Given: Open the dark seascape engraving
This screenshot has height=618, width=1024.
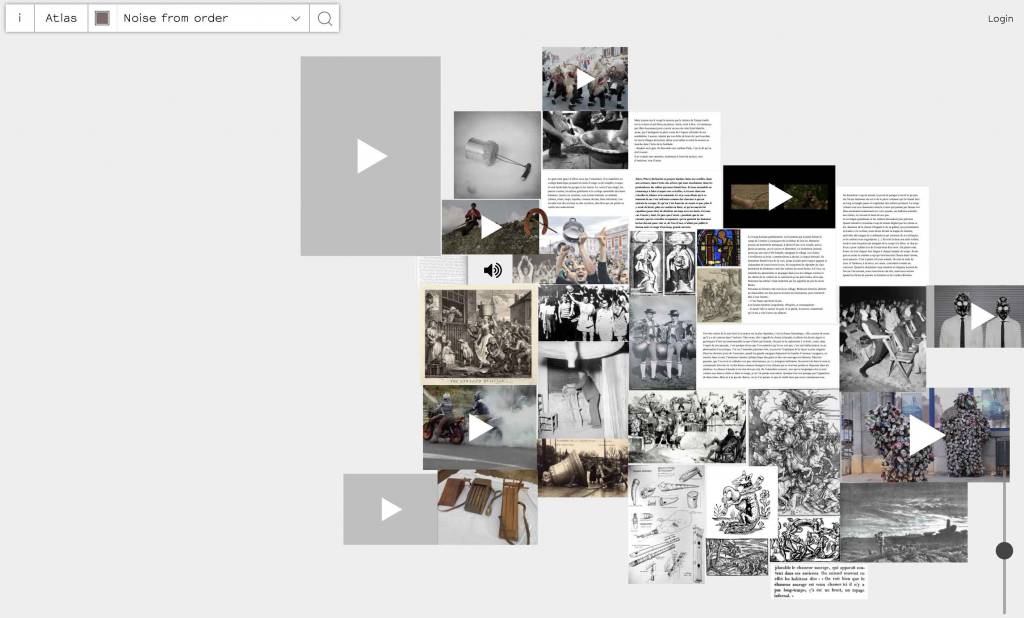Looking at the screenshot, I should [903, 522].
